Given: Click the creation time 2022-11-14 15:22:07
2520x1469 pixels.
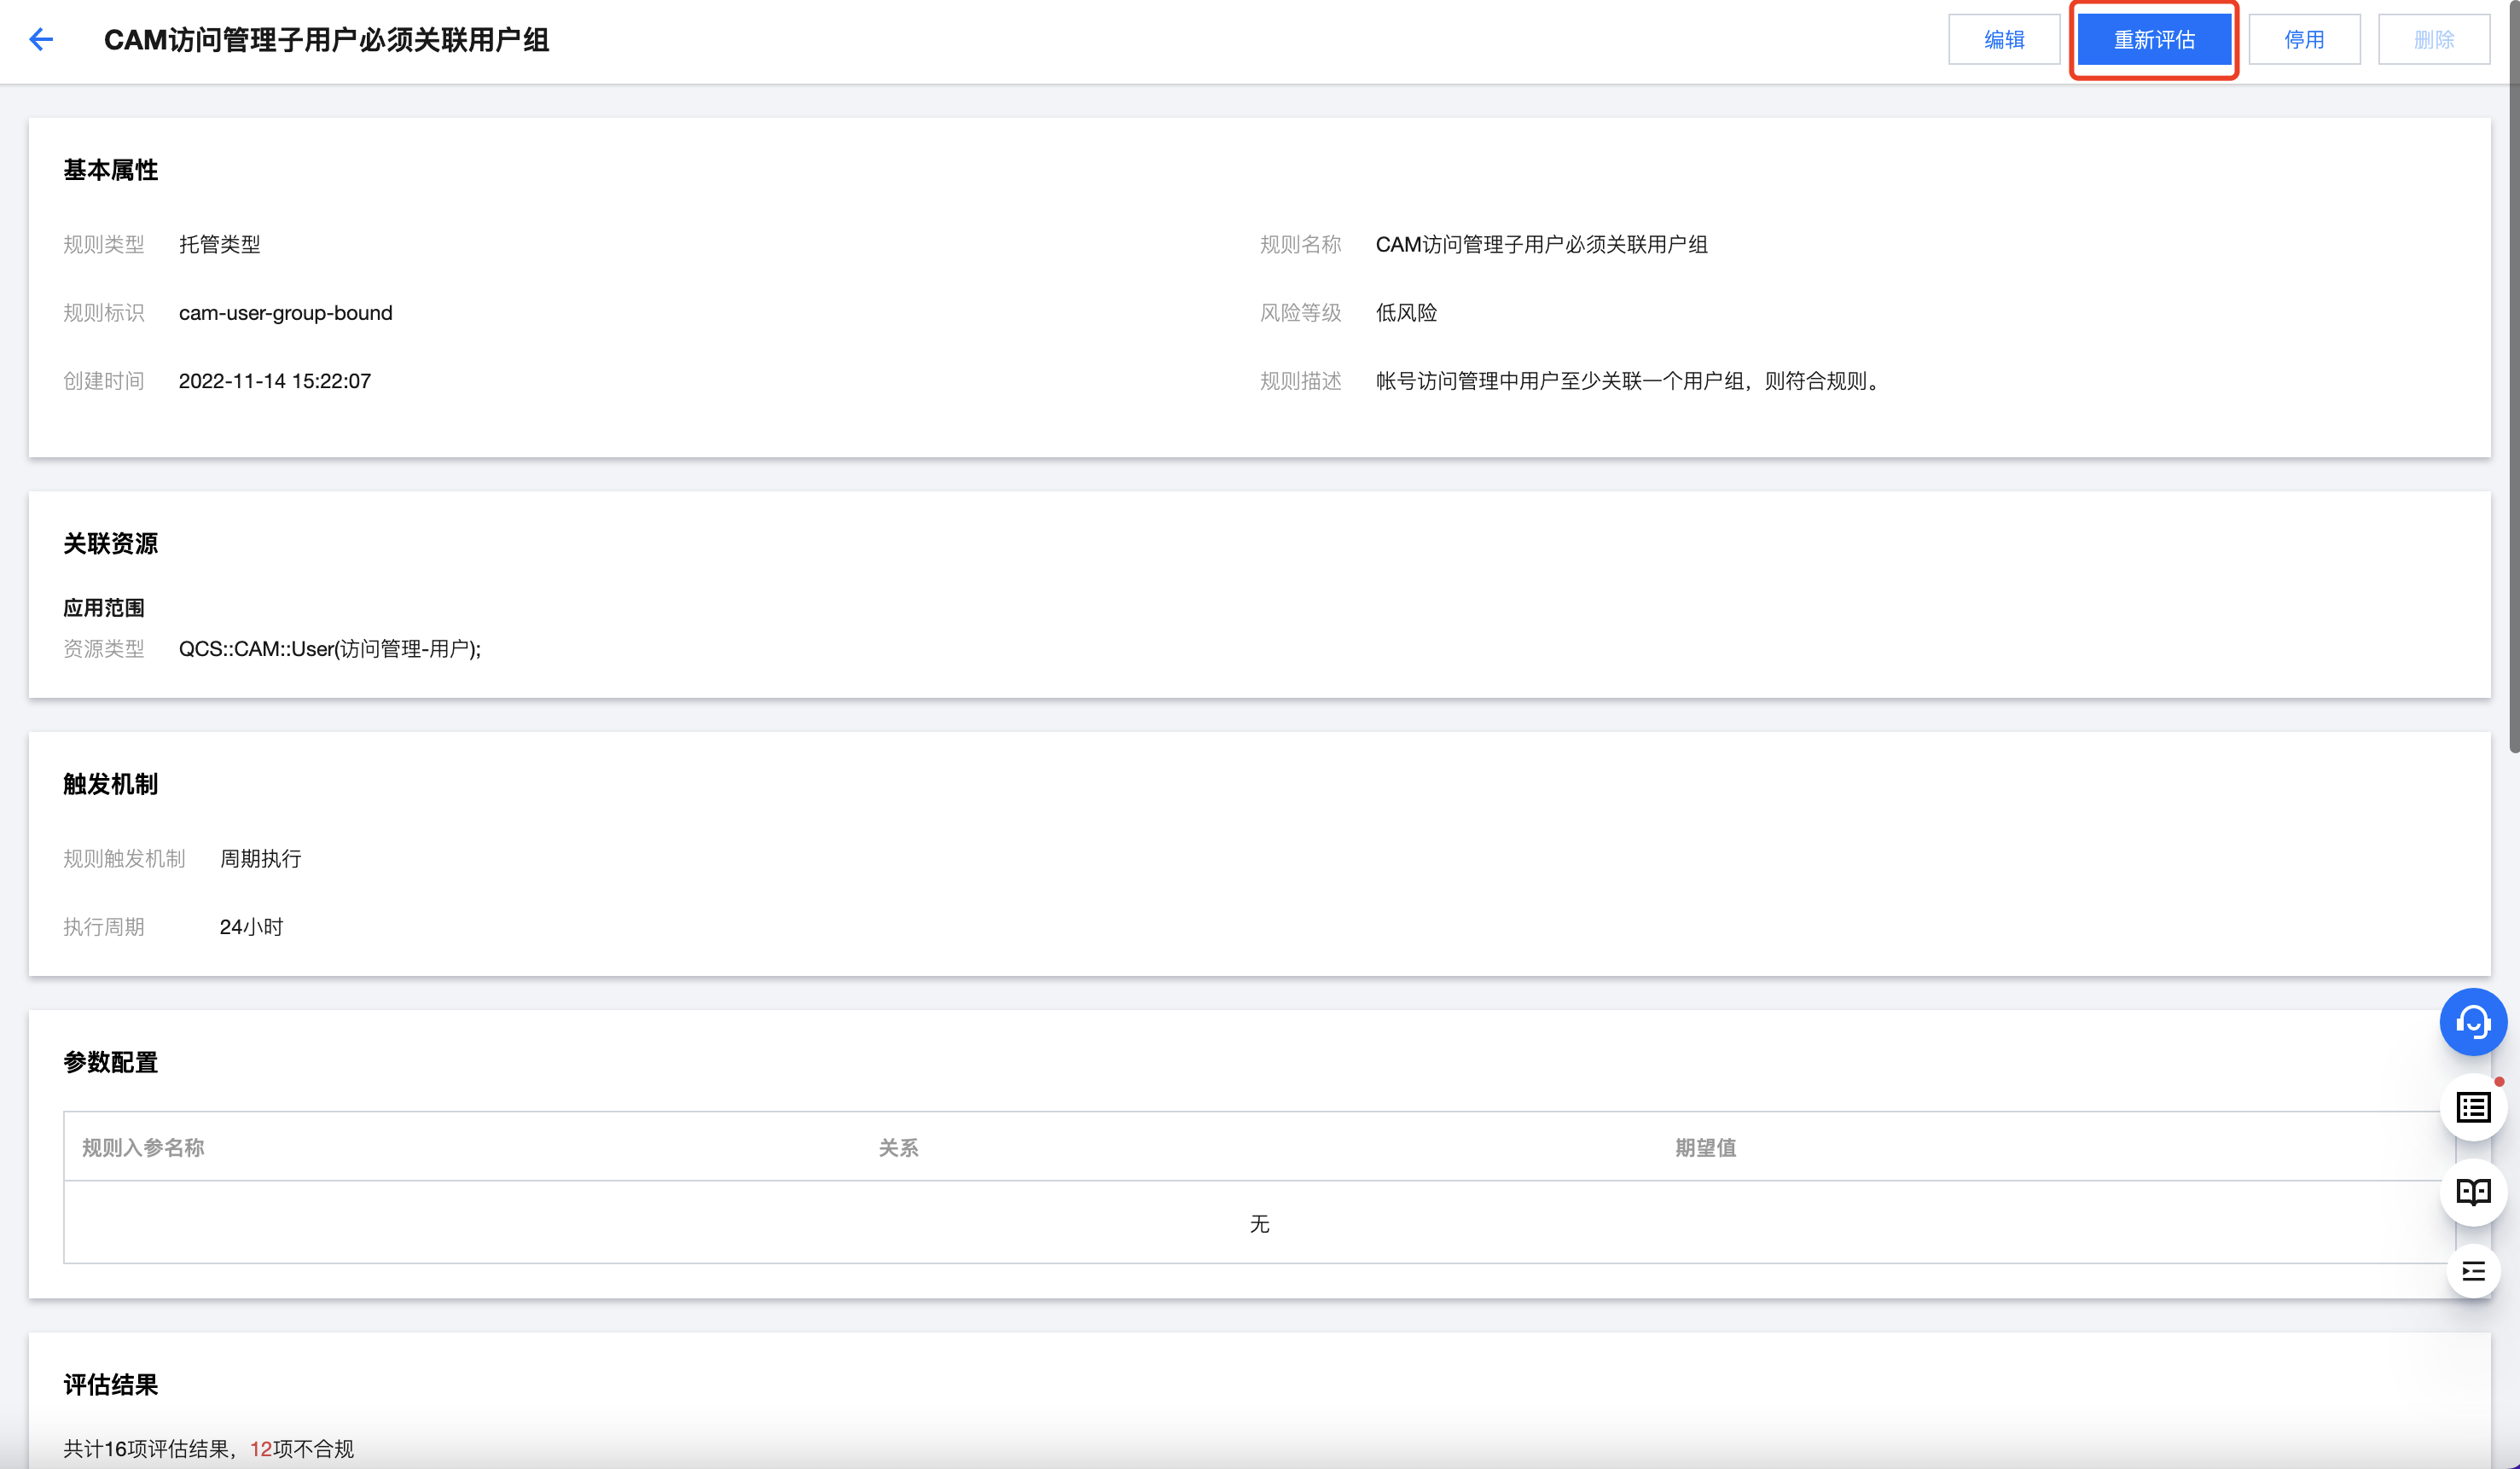Looking at the screenshot, I should pyautogui.click(x=274, y=381).
